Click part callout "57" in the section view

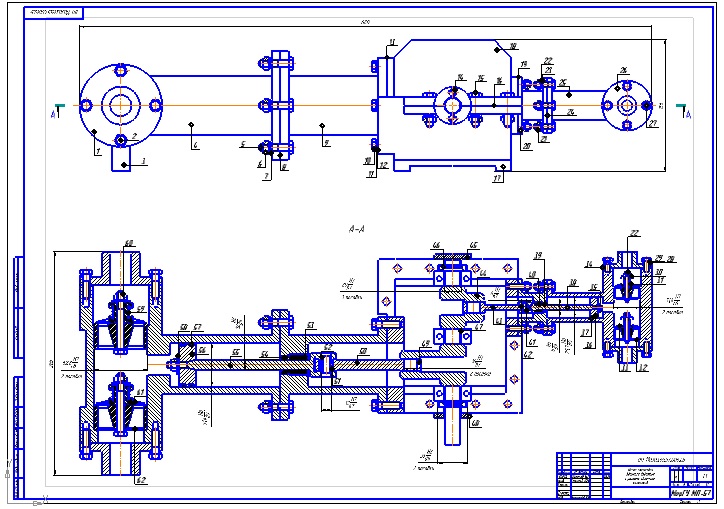point(197,327)
